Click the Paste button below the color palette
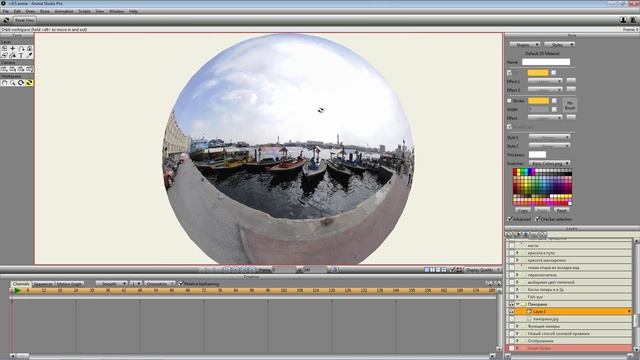This screenshot has width=640, height=360. point(542,210)
